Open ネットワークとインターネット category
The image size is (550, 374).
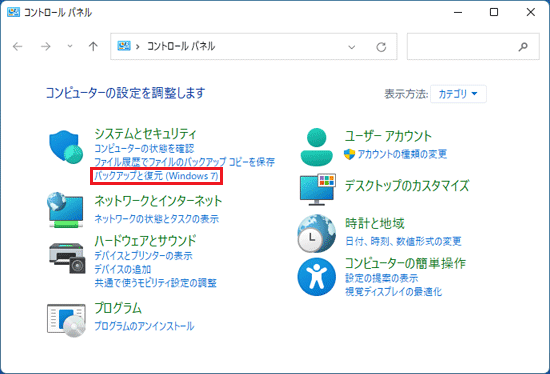pos(158,201)
